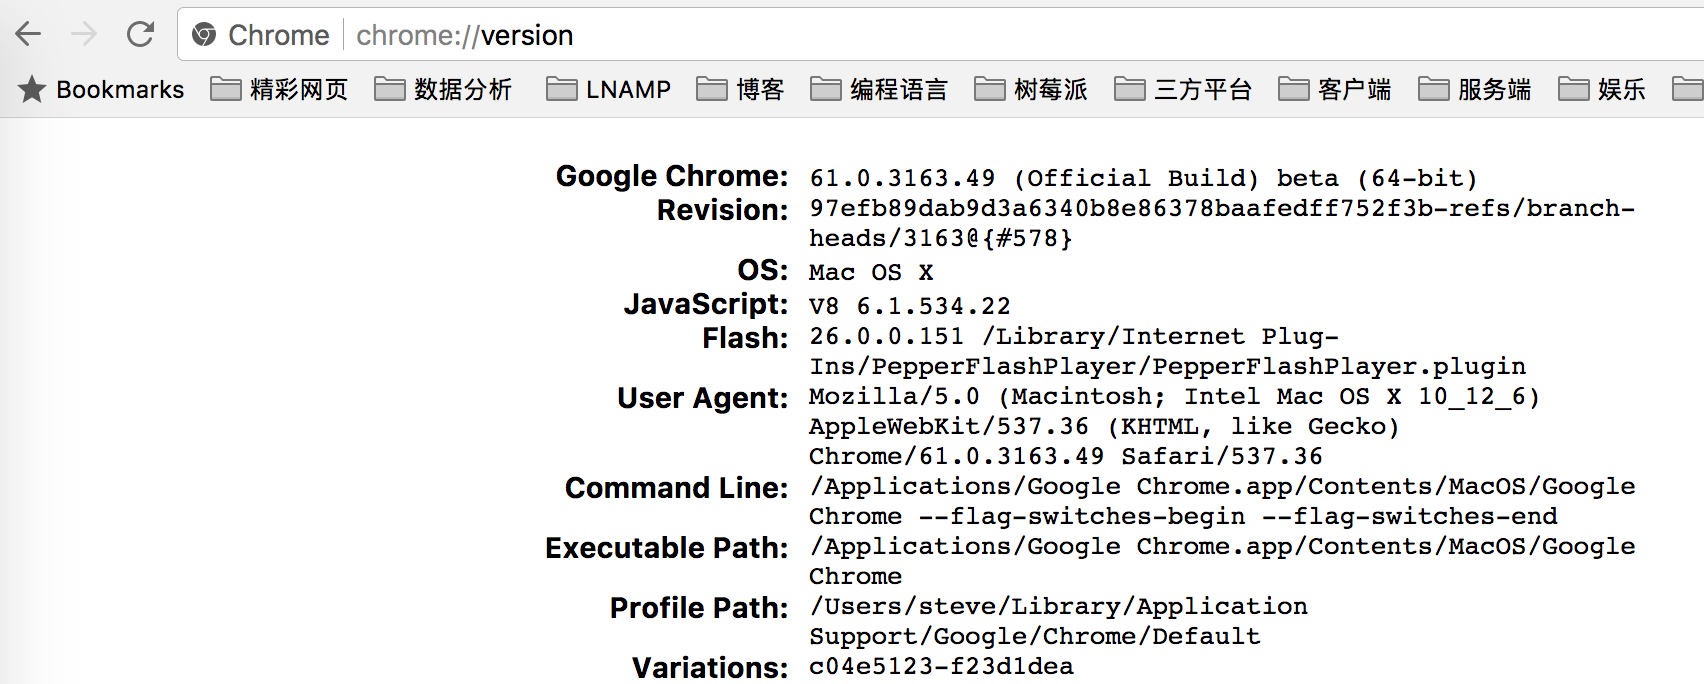This screenshot has height=684, width=1704.
Task: Click the Executable Path: label
Action: (x=667, y=548)
